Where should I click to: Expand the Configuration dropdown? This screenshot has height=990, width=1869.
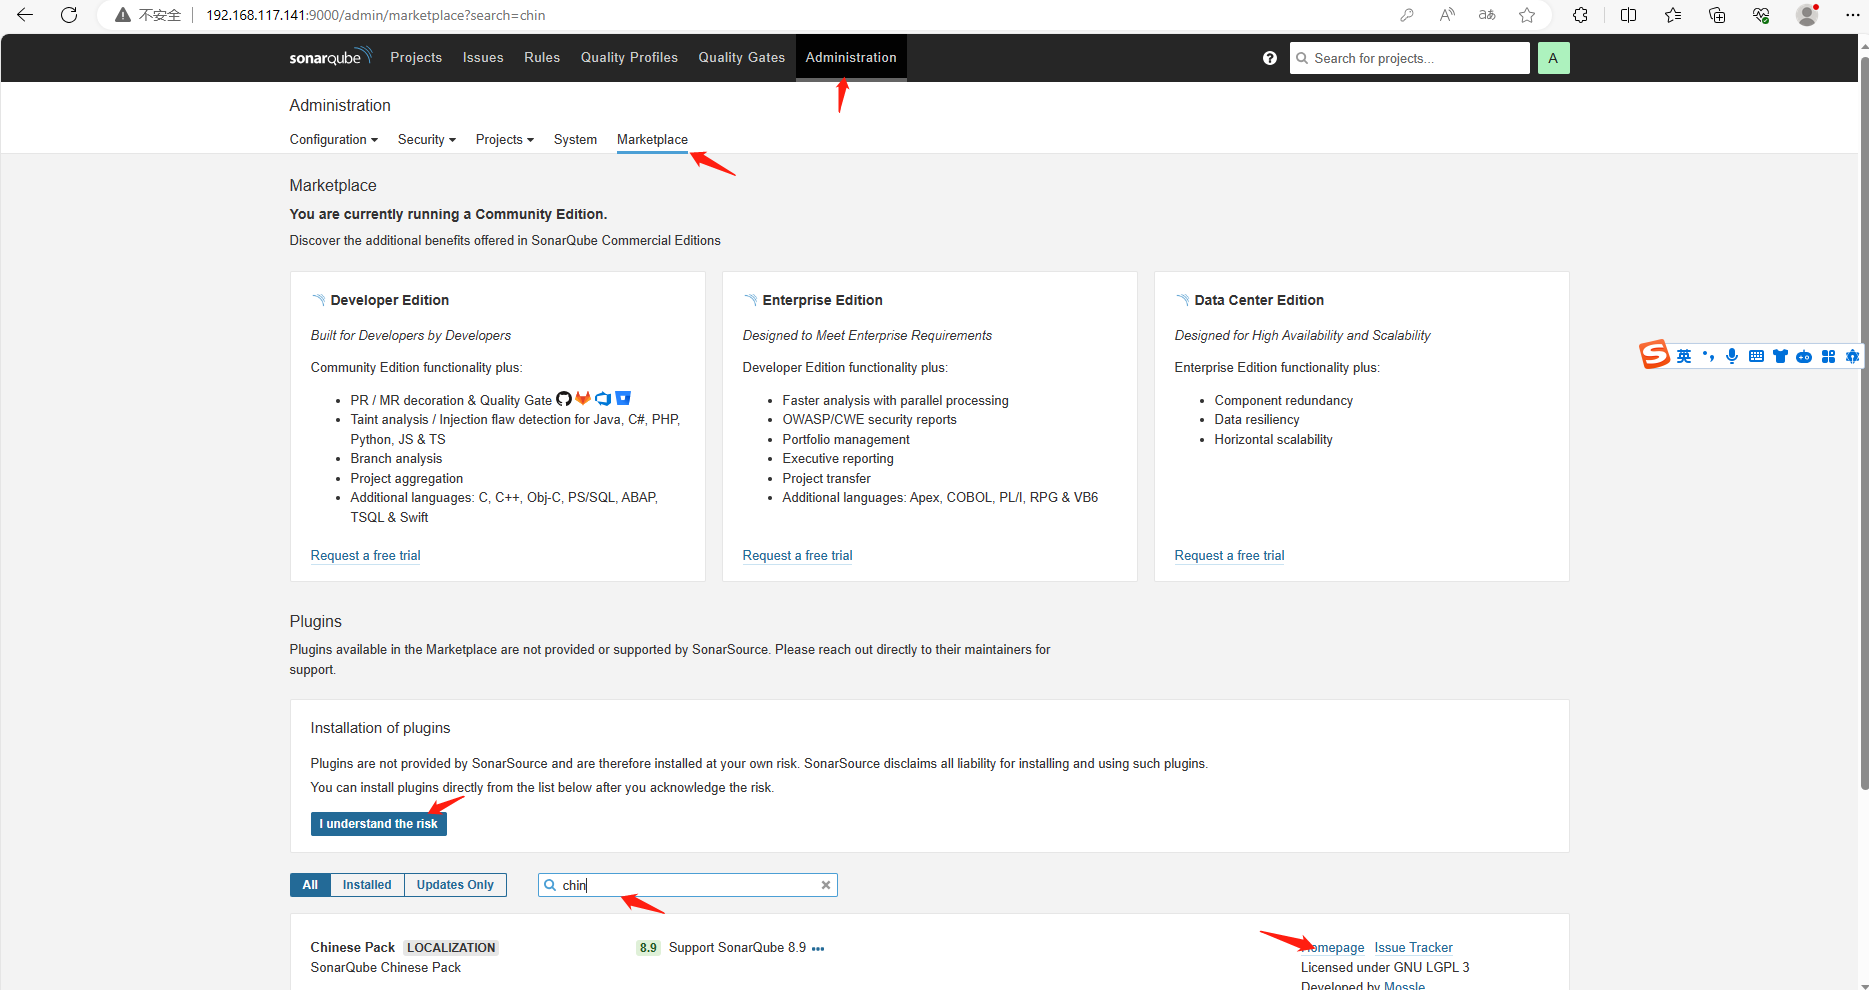pos(334,139)
